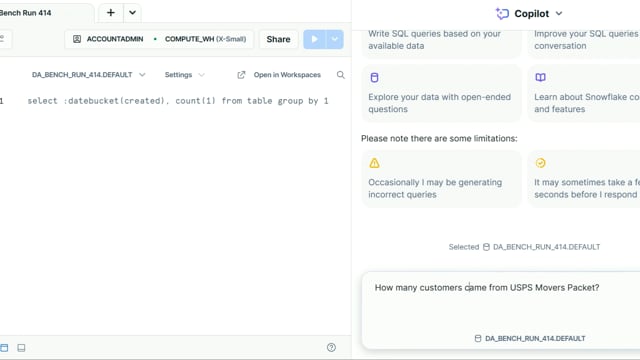This screenshot has width=640, height=360.
Task: Toggle the bottom results panel layout icon
Action: [21, 348]
